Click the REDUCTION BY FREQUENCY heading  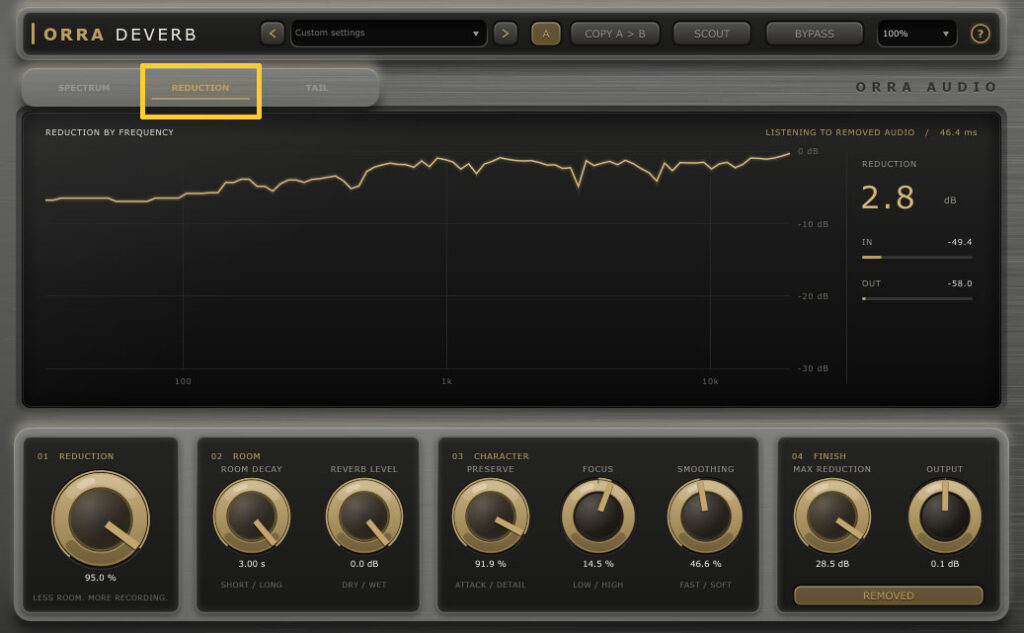[109, 132]
